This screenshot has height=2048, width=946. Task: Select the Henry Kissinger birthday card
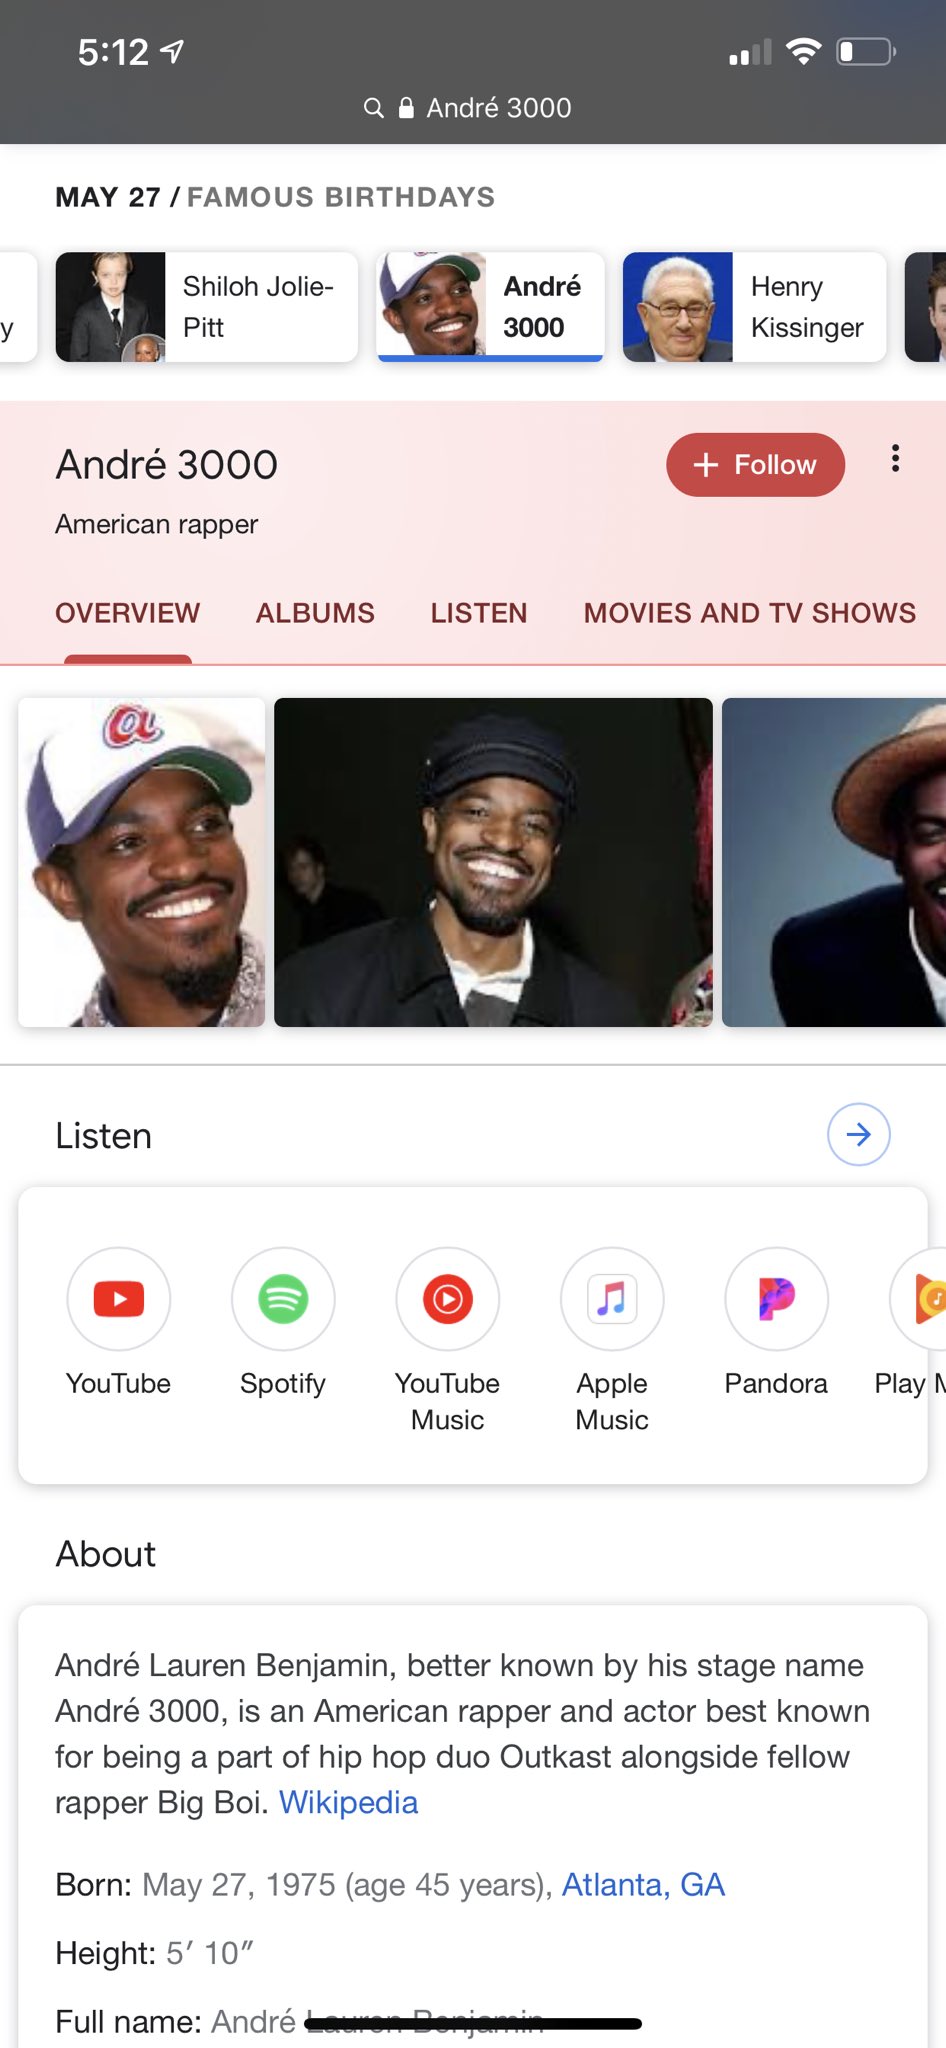click(x=754, y=307)
